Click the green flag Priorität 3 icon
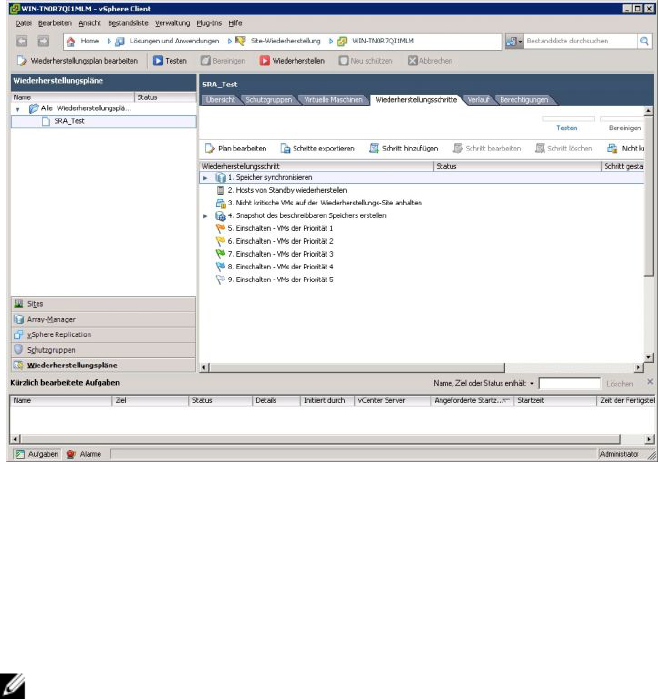The image size is (658, 699). 220,254
